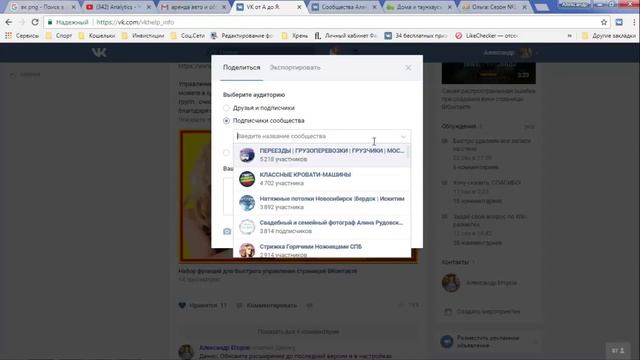Click the avatar of КЛАССНЫЕ КРОВАТИ-МАШИНЫ
Viewport: 640px width, 360px height.
coord(247,179)
